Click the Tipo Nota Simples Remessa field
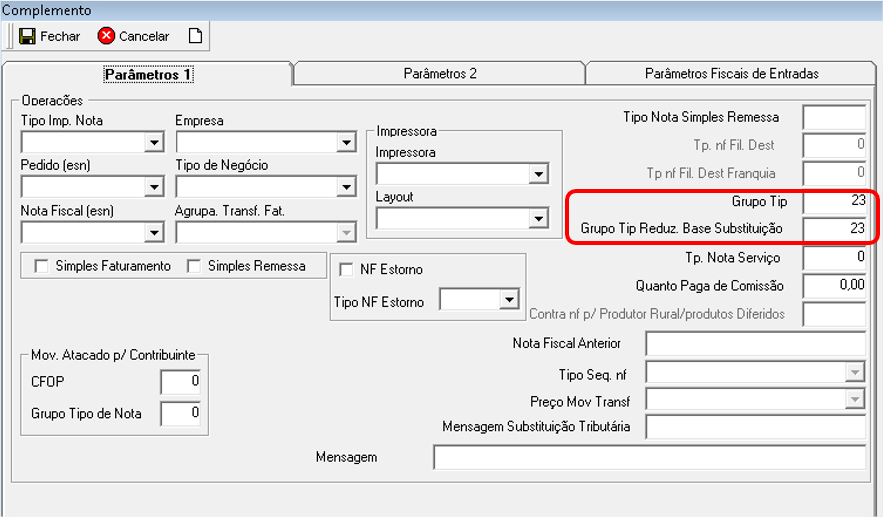Screen dimensions: 883x517 pos(835,118)
